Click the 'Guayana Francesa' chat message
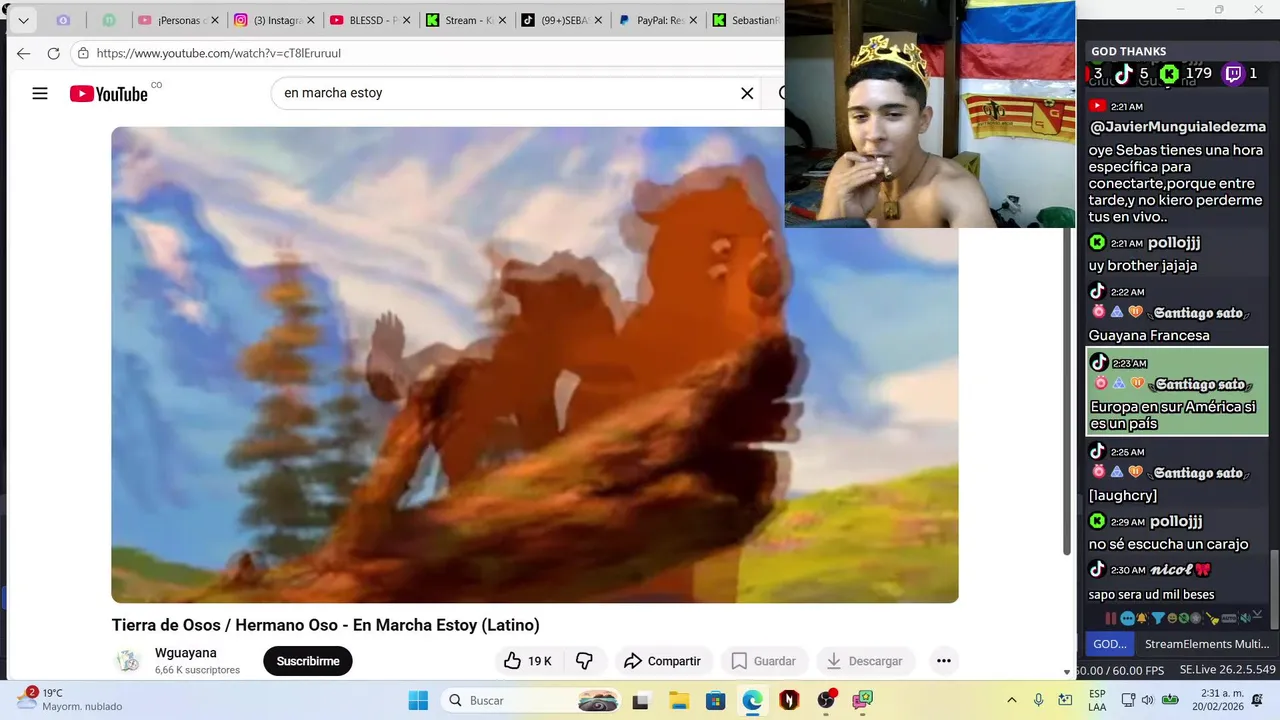 click(1149, 335)
